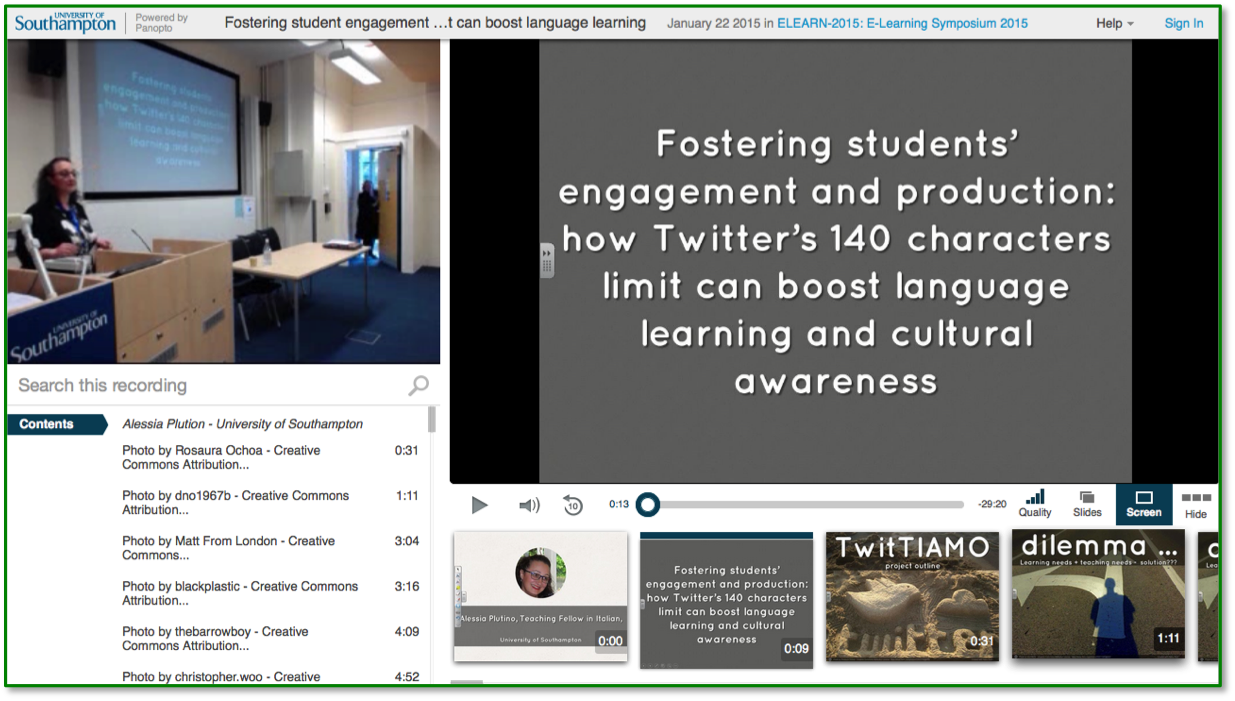The width and height of the screenshot is (1235, 701).
Task: Open the Help dropdown menu
Action: [1115, 23]
